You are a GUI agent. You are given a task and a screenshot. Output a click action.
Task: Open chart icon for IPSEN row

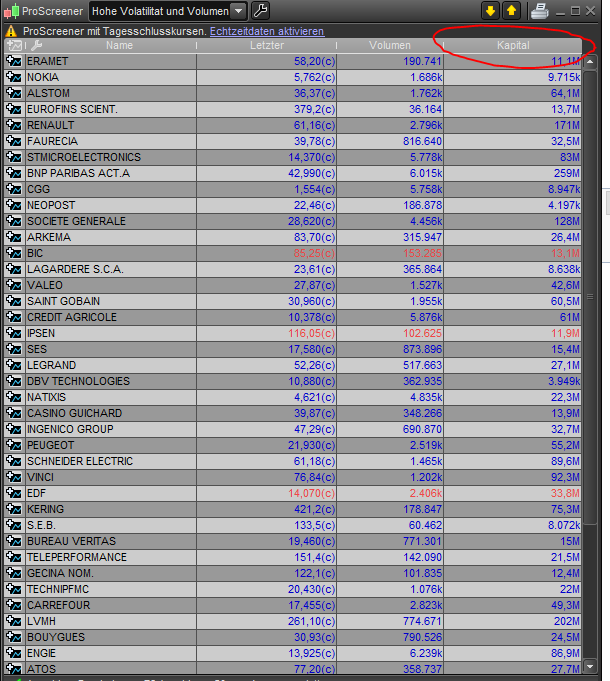(14, 333)
